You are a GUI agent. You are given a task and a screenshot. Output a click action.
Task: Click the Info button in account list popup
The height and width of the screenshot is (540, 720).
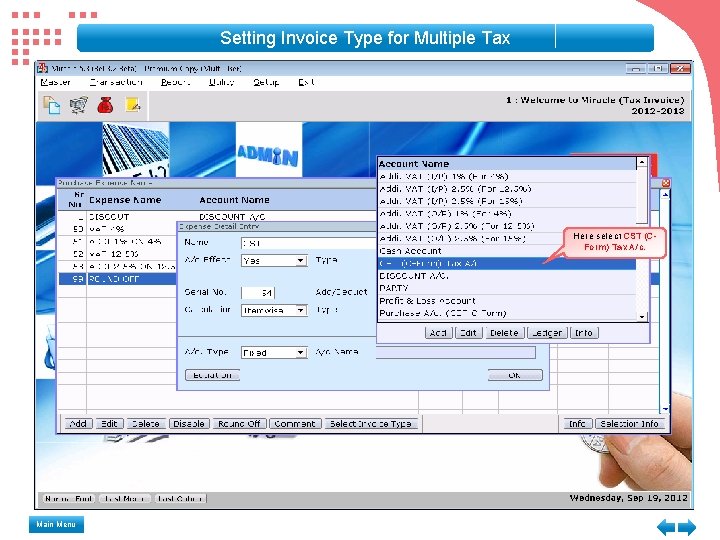tap(584, 333)
